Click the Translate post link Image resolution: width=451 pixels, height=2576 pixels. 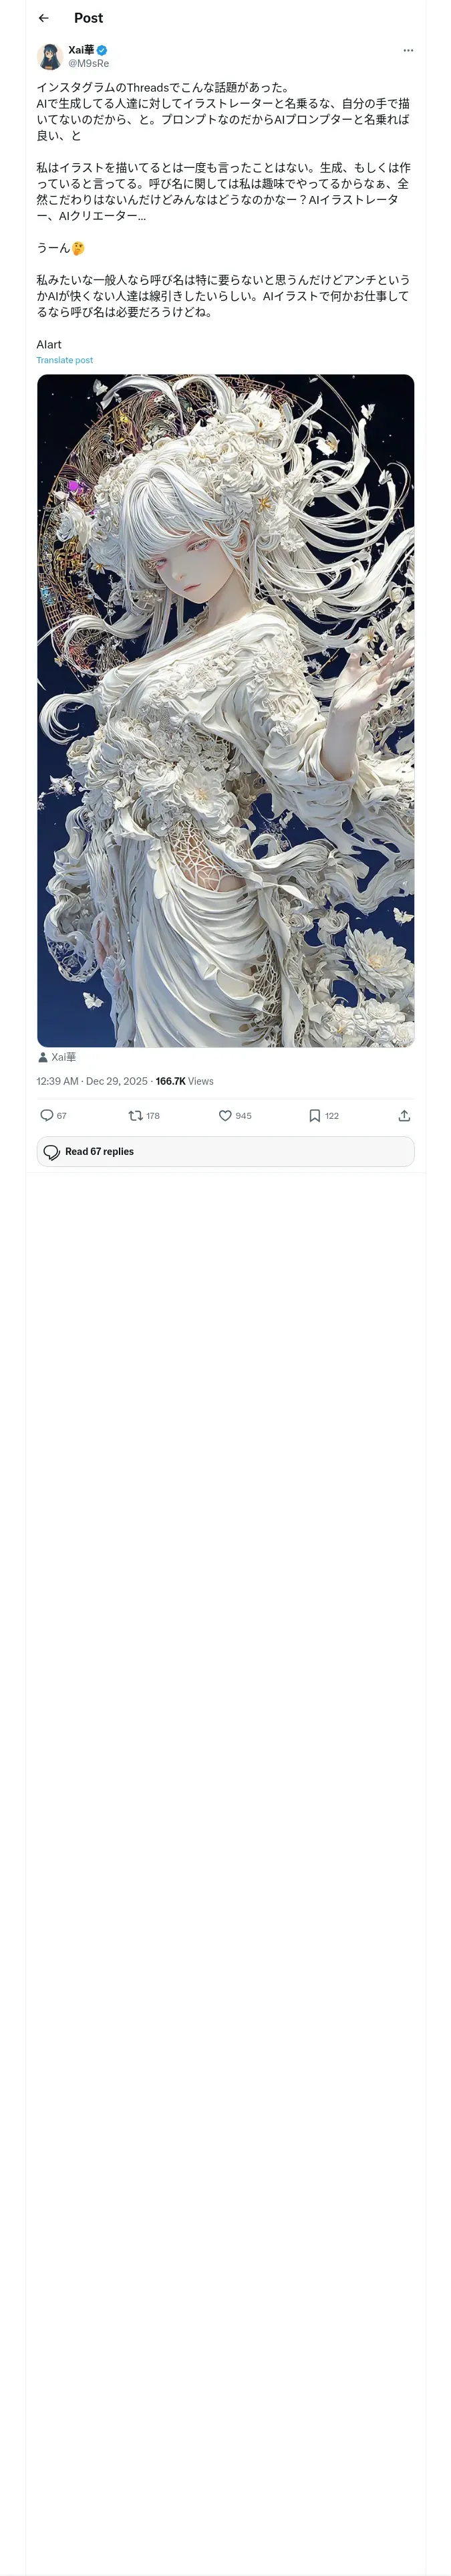tap(64, 360)
